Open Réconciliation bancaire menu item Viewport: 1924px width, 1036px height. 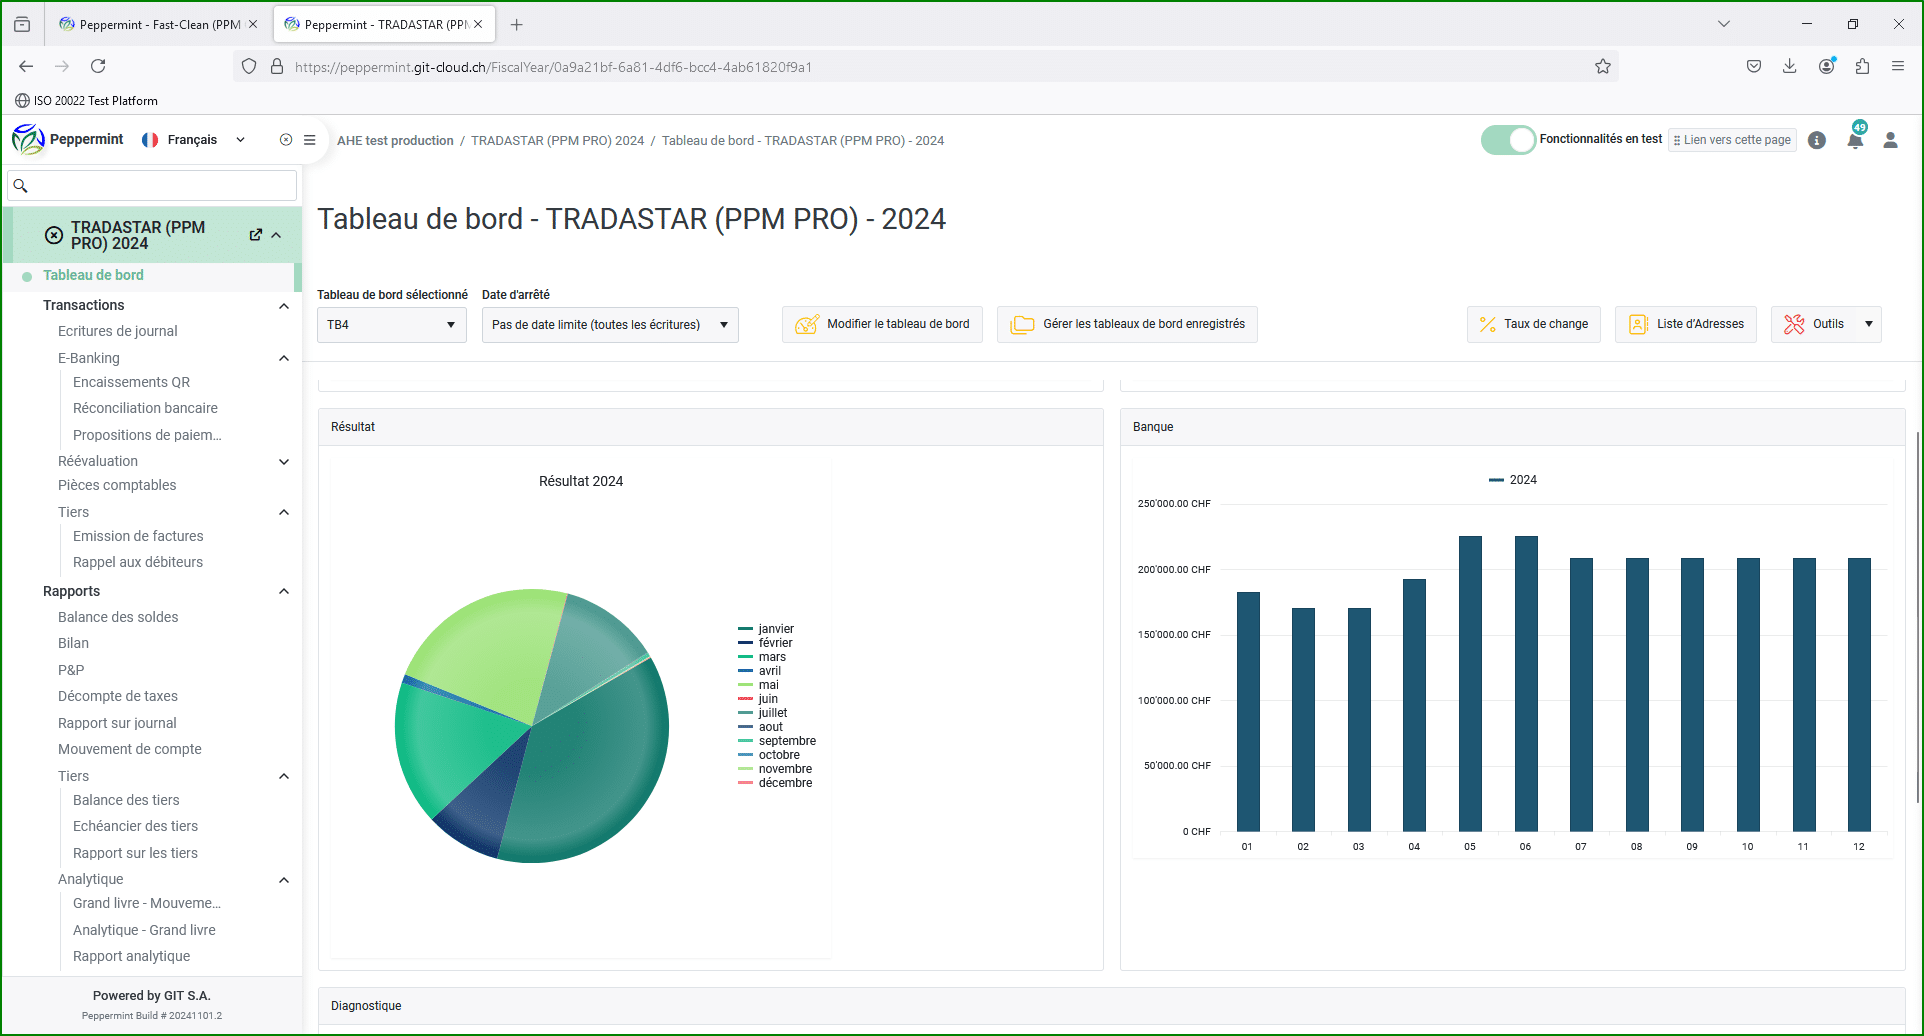[145, 408]
